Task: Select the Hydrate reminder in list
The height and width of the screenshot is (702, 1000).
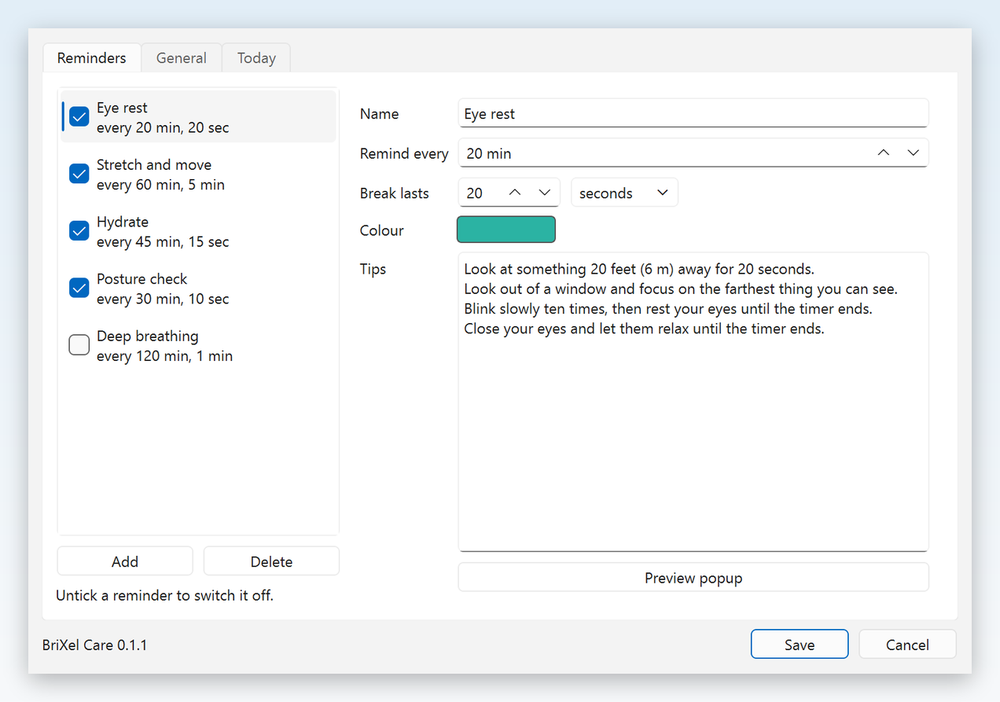Action: 198,231
